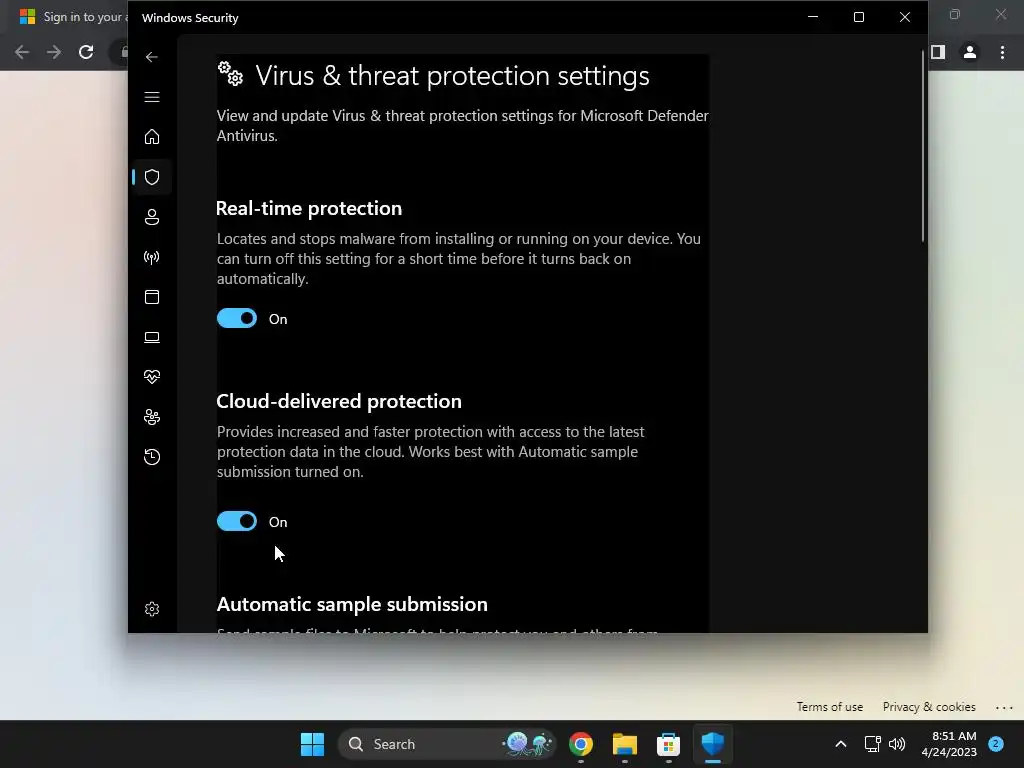Open the Home section icon
This screenshot has width=1024, height=768.
coord(152,137)
